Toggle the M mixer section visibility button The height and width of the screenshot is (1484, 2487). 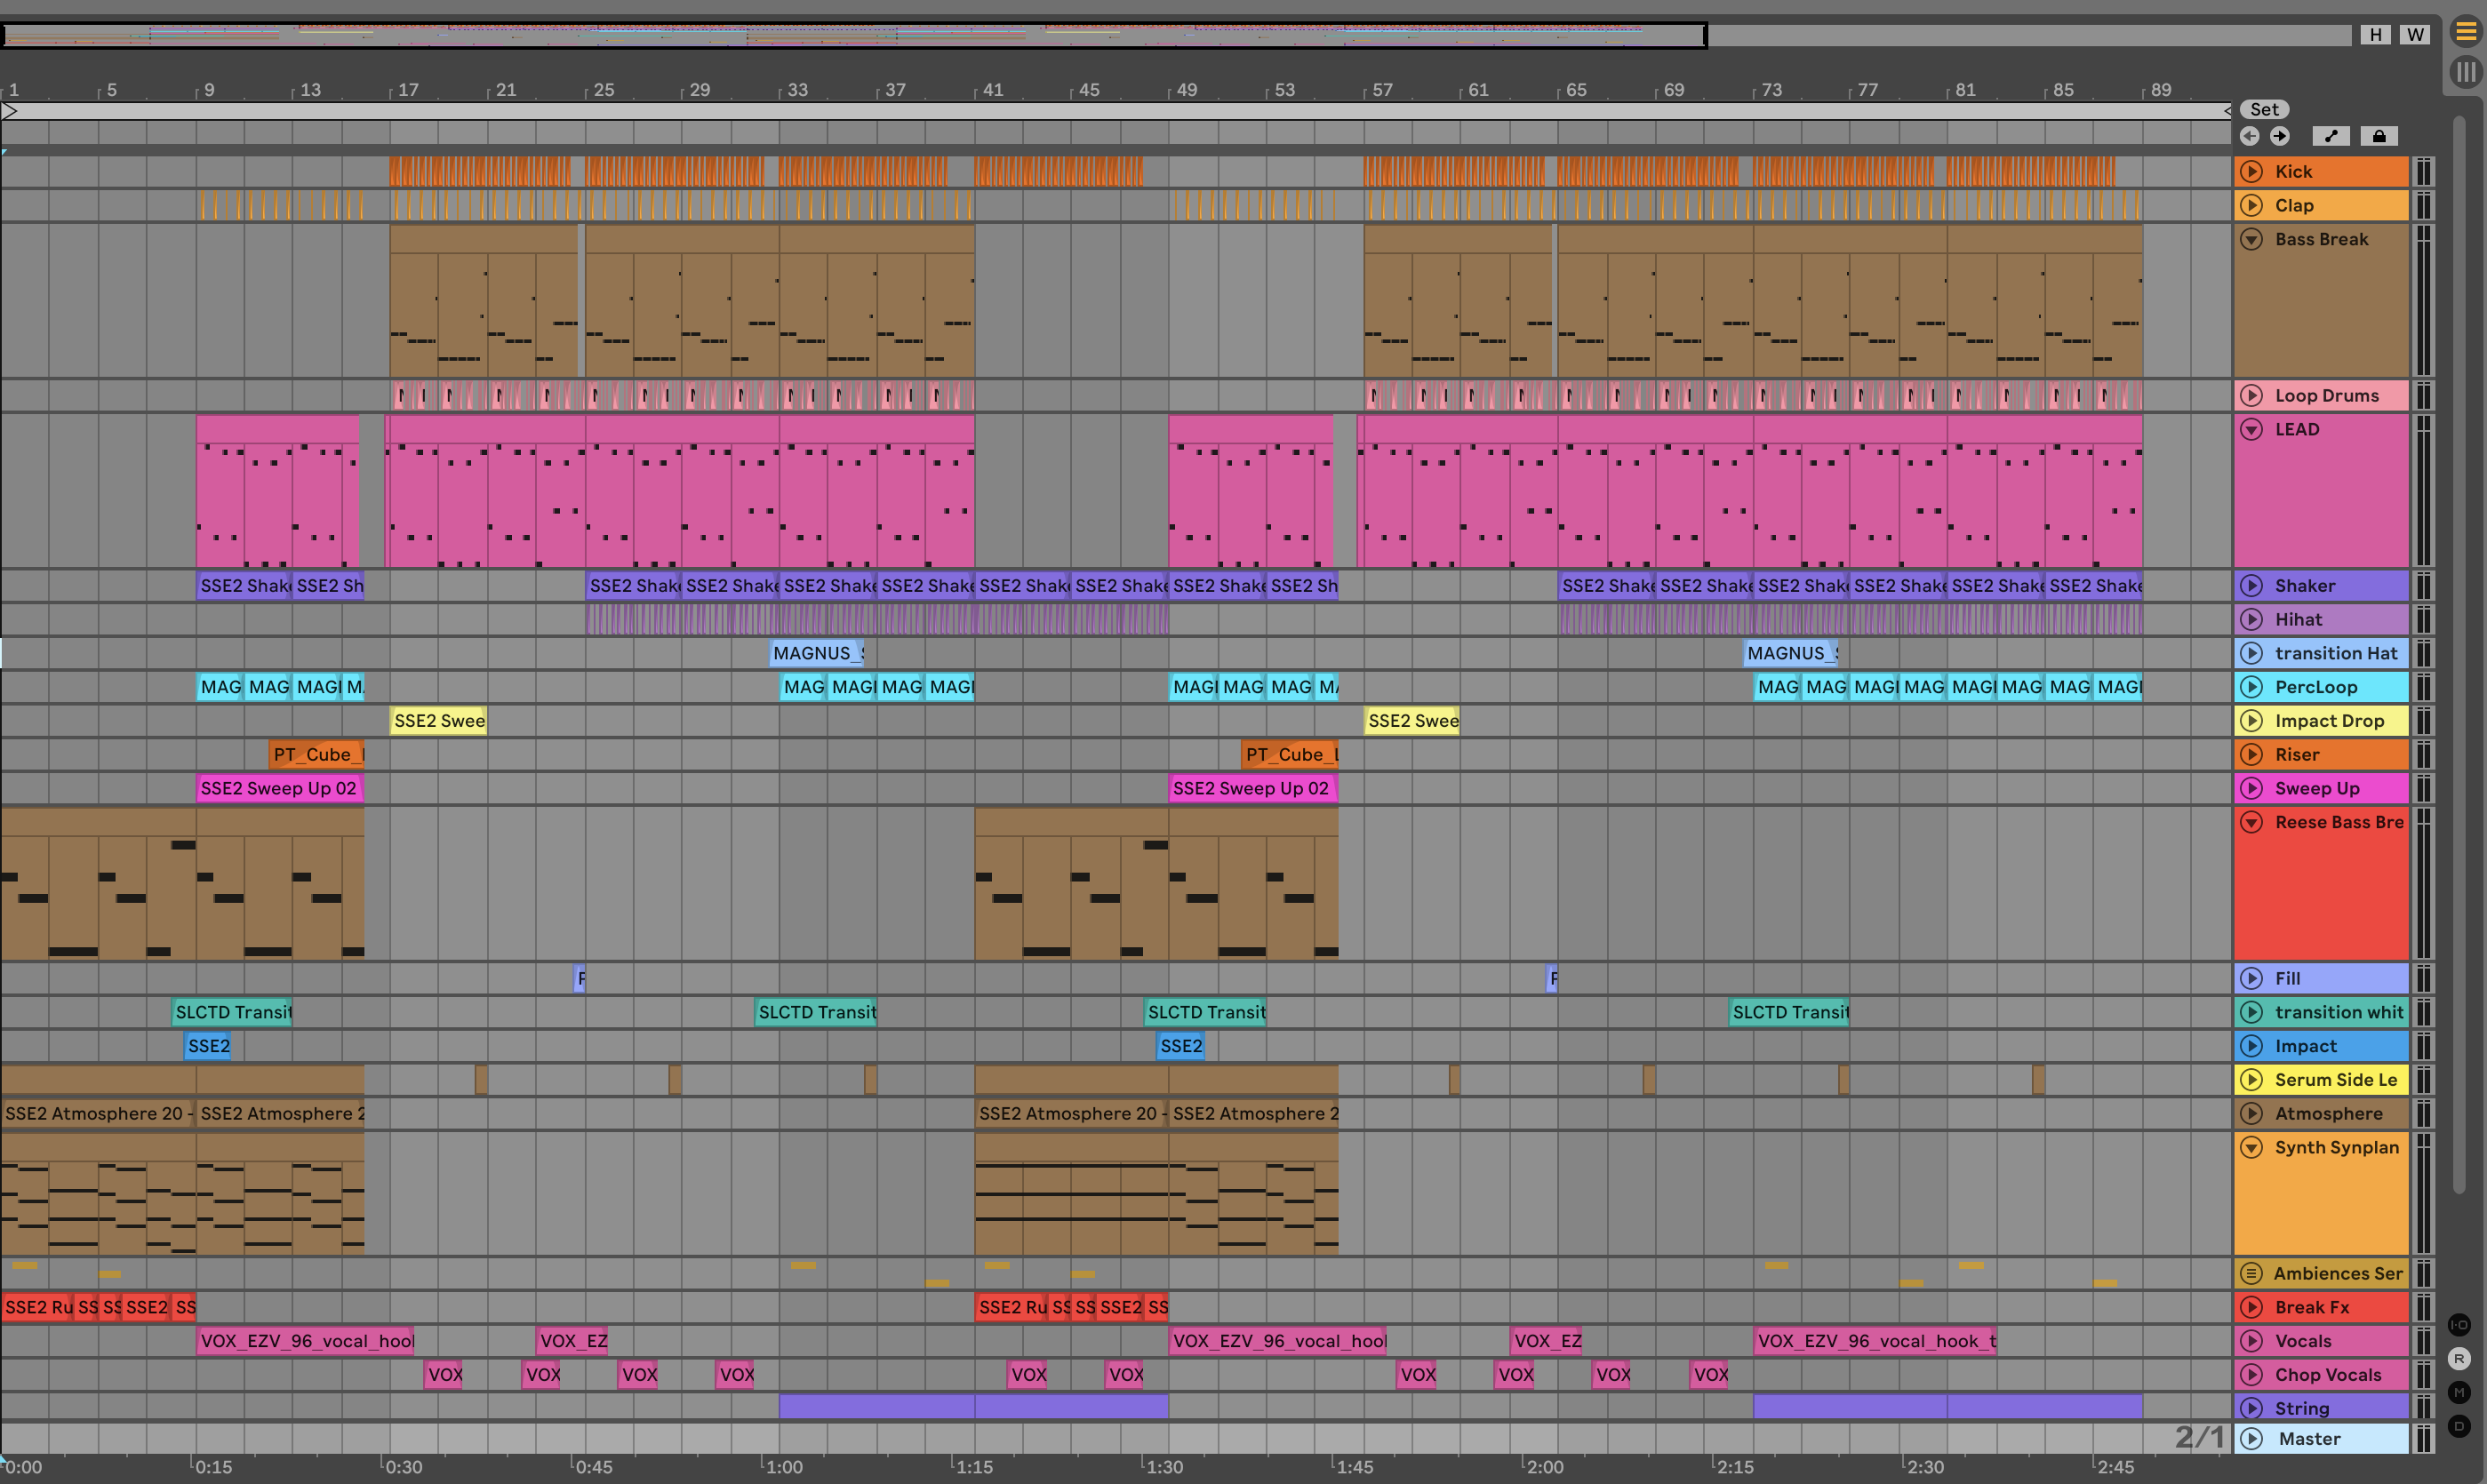(2459, 1392)
